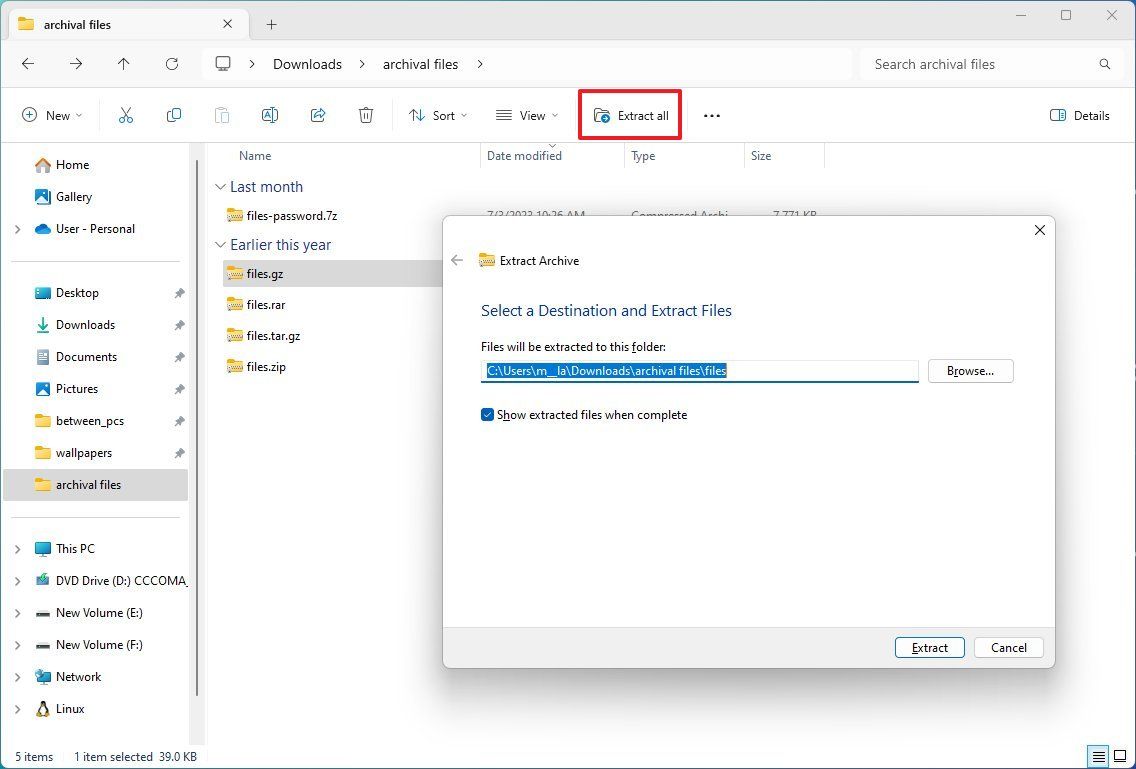This screenshot has width=1136, height=769.
Task: Copy files.gz using the Copy toolbar icon
Action: [x=173, y=115]
